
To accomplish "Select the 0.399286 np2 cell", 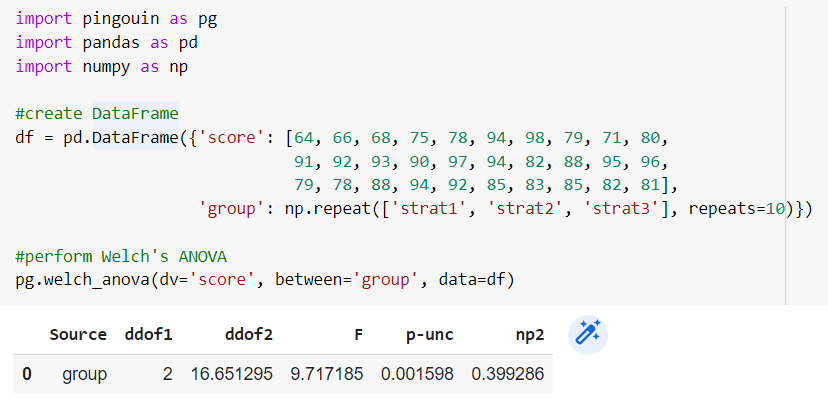I will click(507, 374).
